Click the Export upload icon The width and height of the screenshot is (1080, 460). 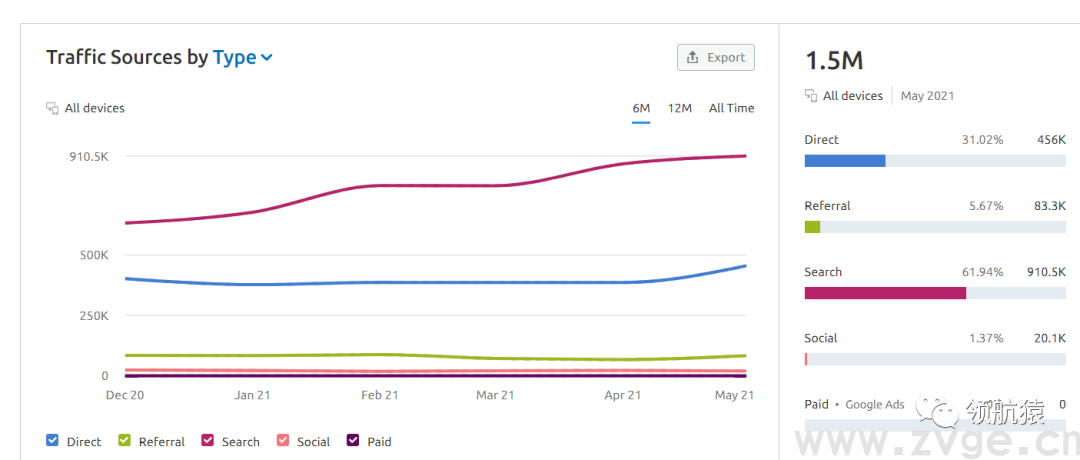693,58
